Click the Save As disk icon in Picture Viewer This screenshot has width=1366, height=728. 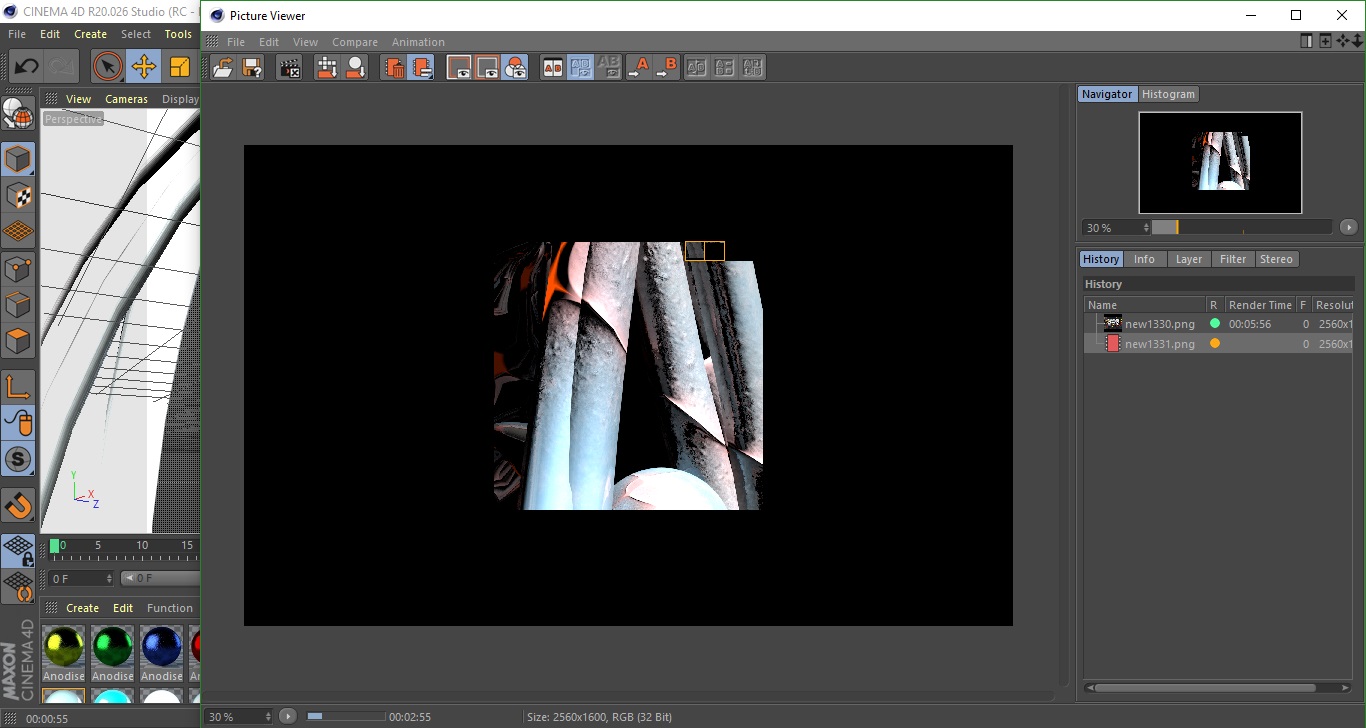(x=252, y=68)
